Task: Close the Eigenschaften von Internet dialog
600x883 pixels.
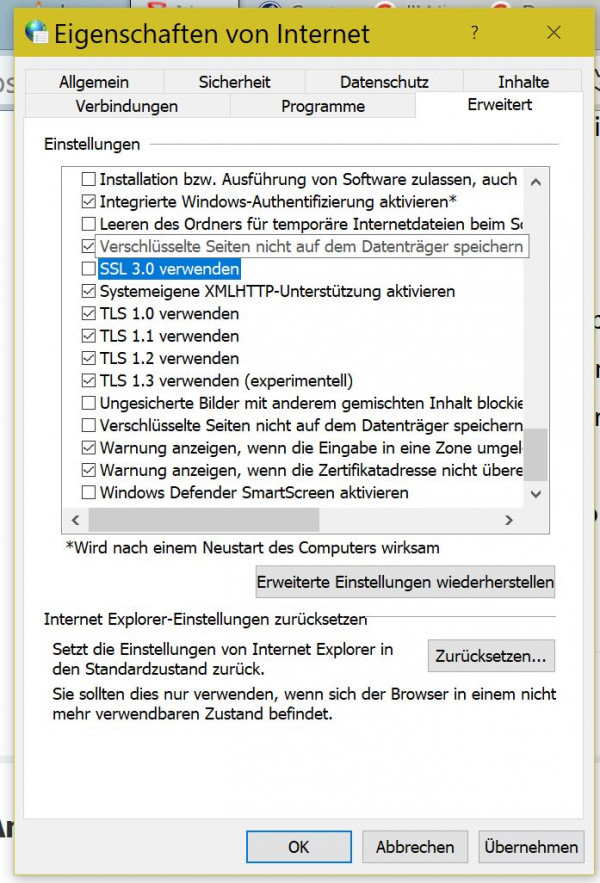Action: click(x=554, y=33)
